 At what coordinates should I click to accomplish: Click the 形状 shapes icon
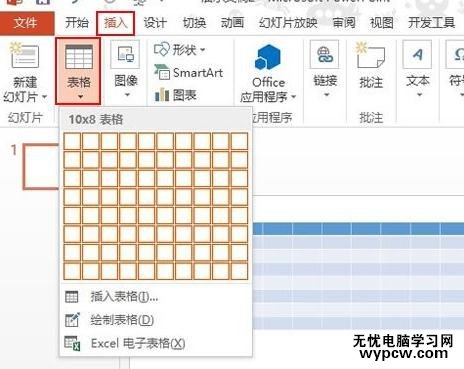(x=162, y=49)
